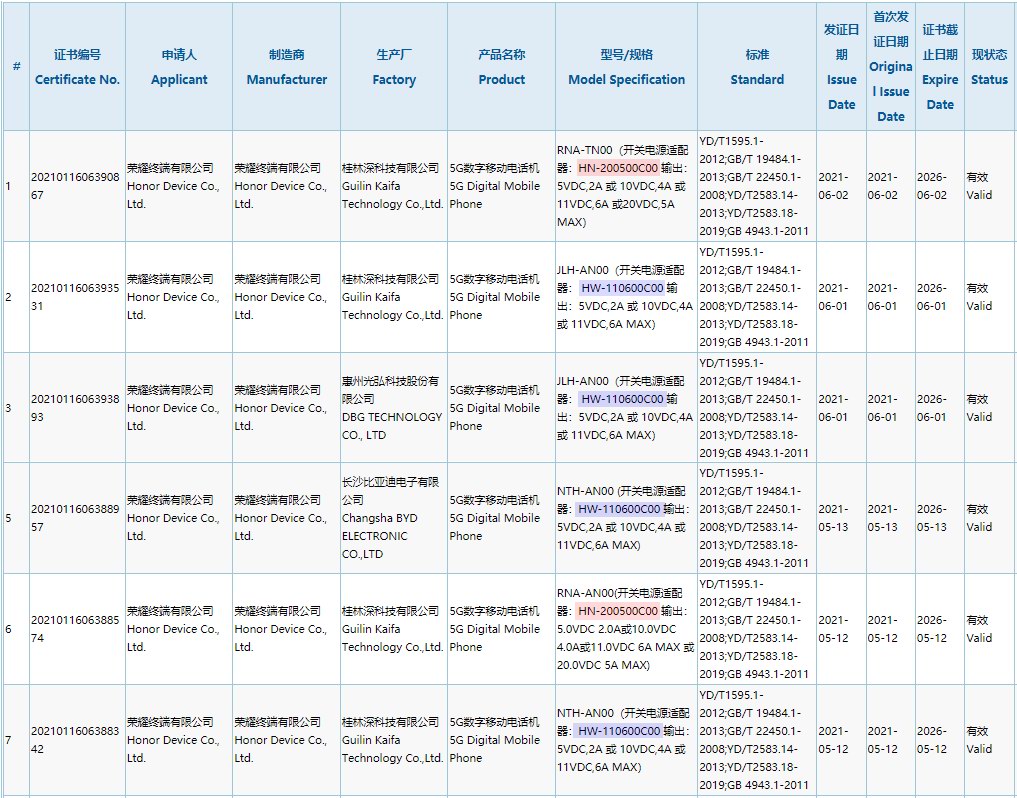Select the DBG TECHNOLOGY CO., LTD factory cell
This screenshot has height=798, width=1017.
point(393,408)
